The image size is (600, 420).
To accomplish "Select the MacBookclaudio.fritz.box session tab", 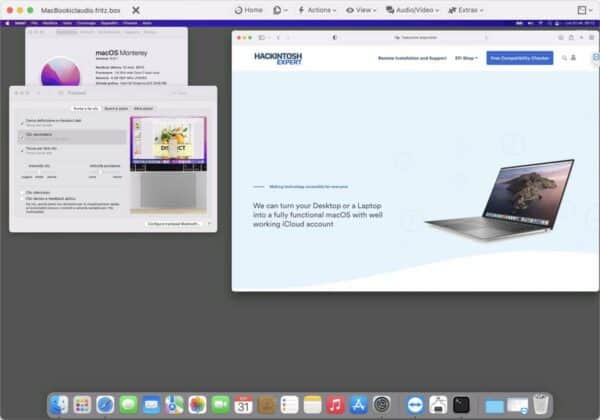I will click(x=80, y=10).
